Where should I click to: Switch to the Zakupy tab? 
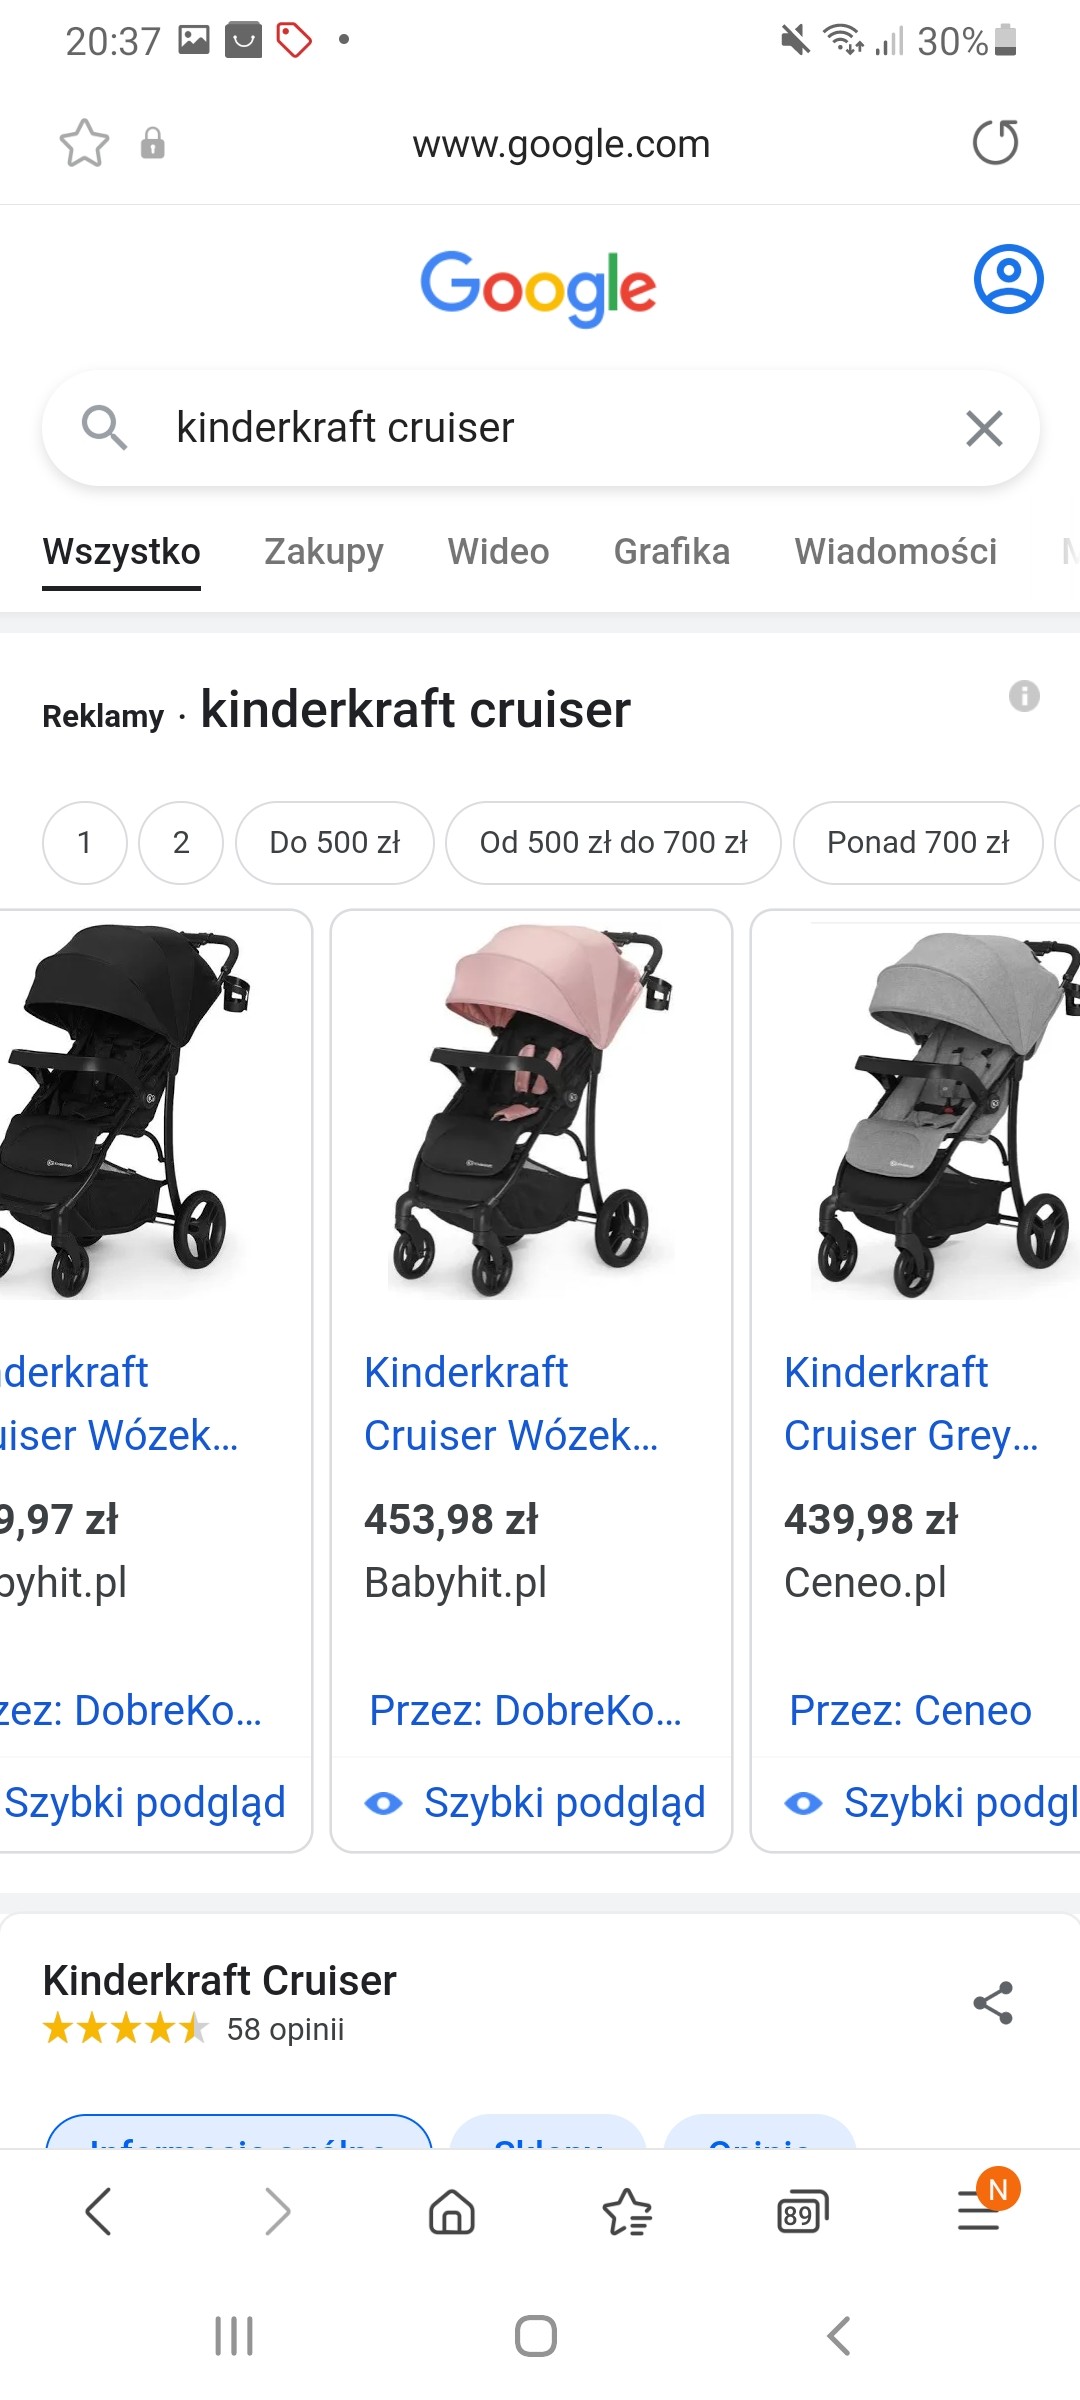[x=323, y=552]
